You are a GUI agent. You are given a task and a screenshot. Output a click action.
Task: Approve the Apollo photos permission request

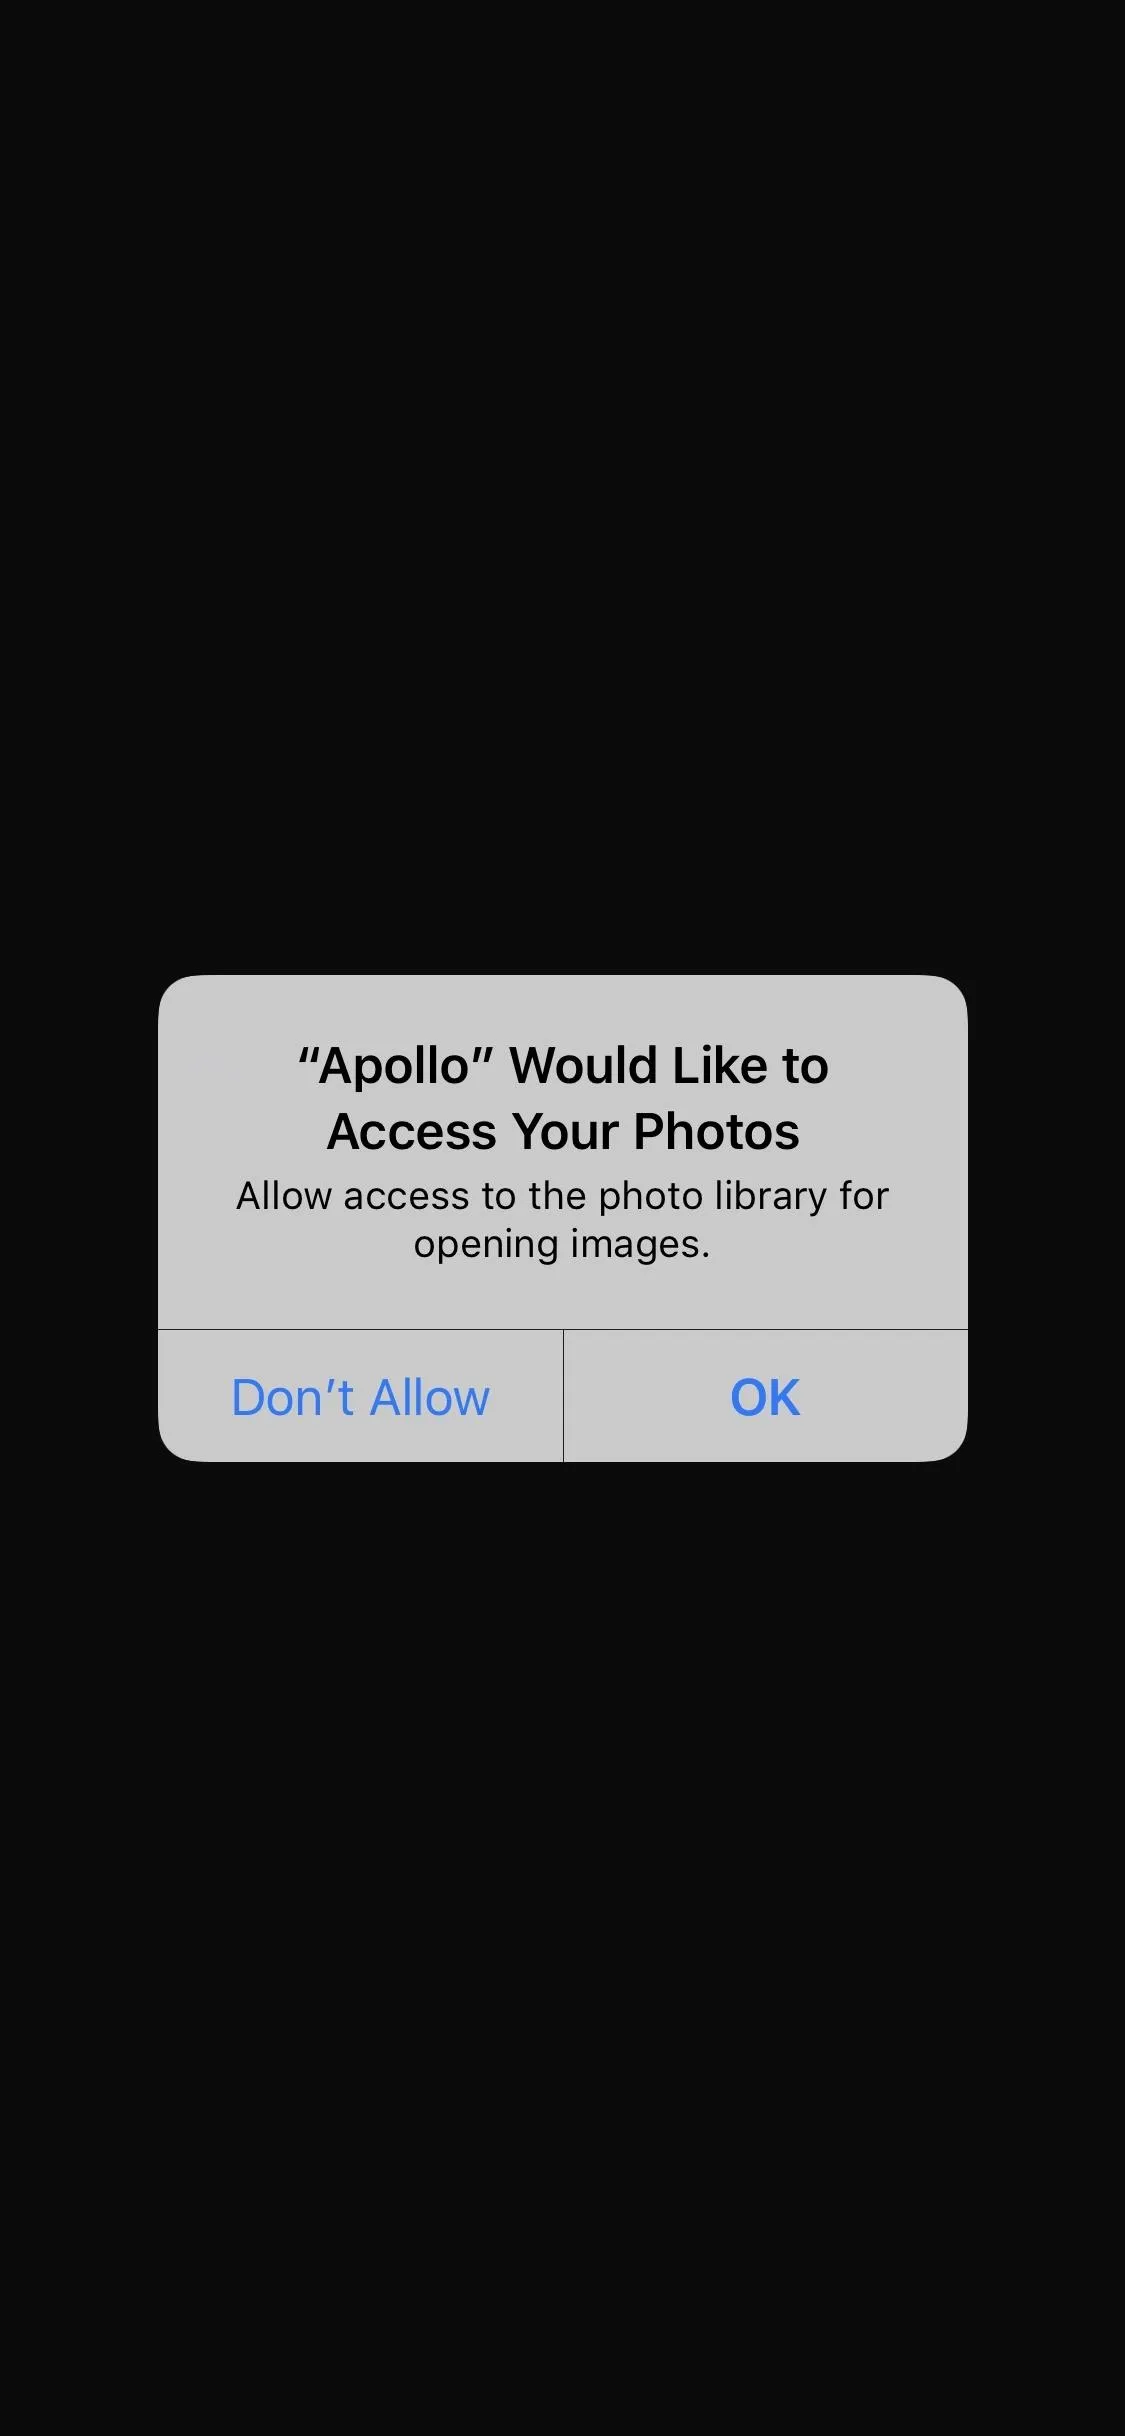point(766,1396)
